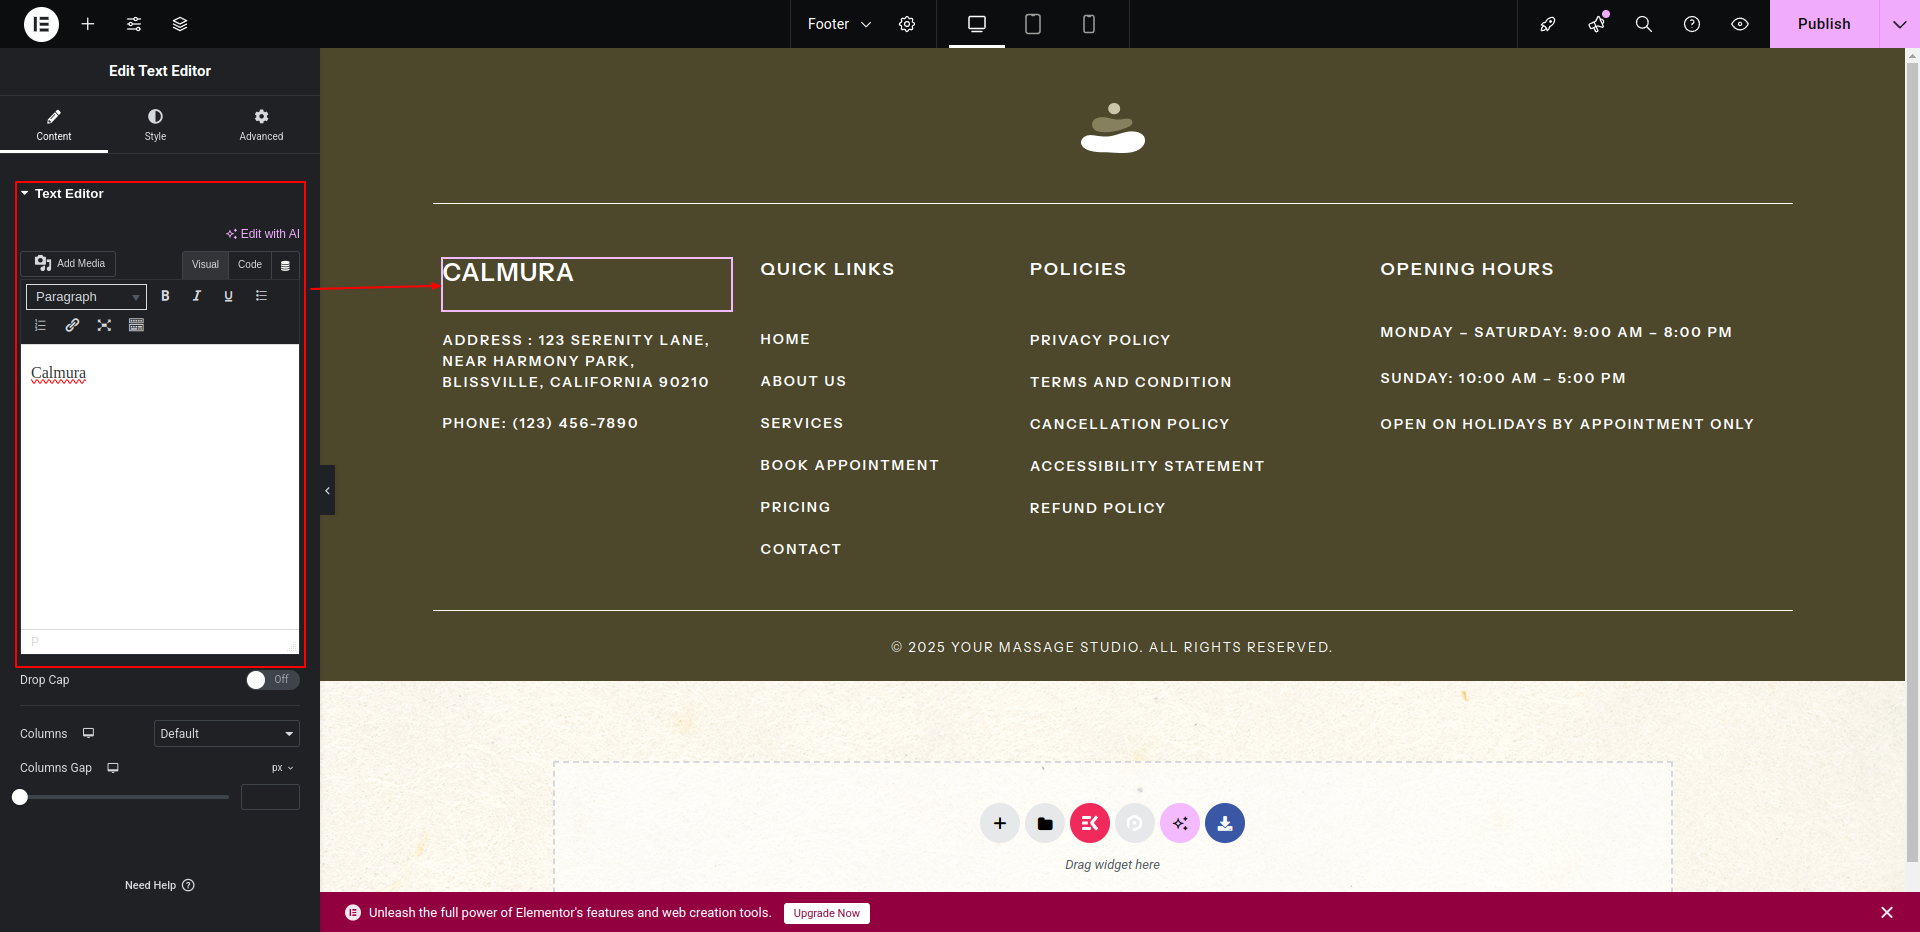This screenshot has width=1920, height=932.
Task: Expand the Columns Default dropdown
Action: 227,734
